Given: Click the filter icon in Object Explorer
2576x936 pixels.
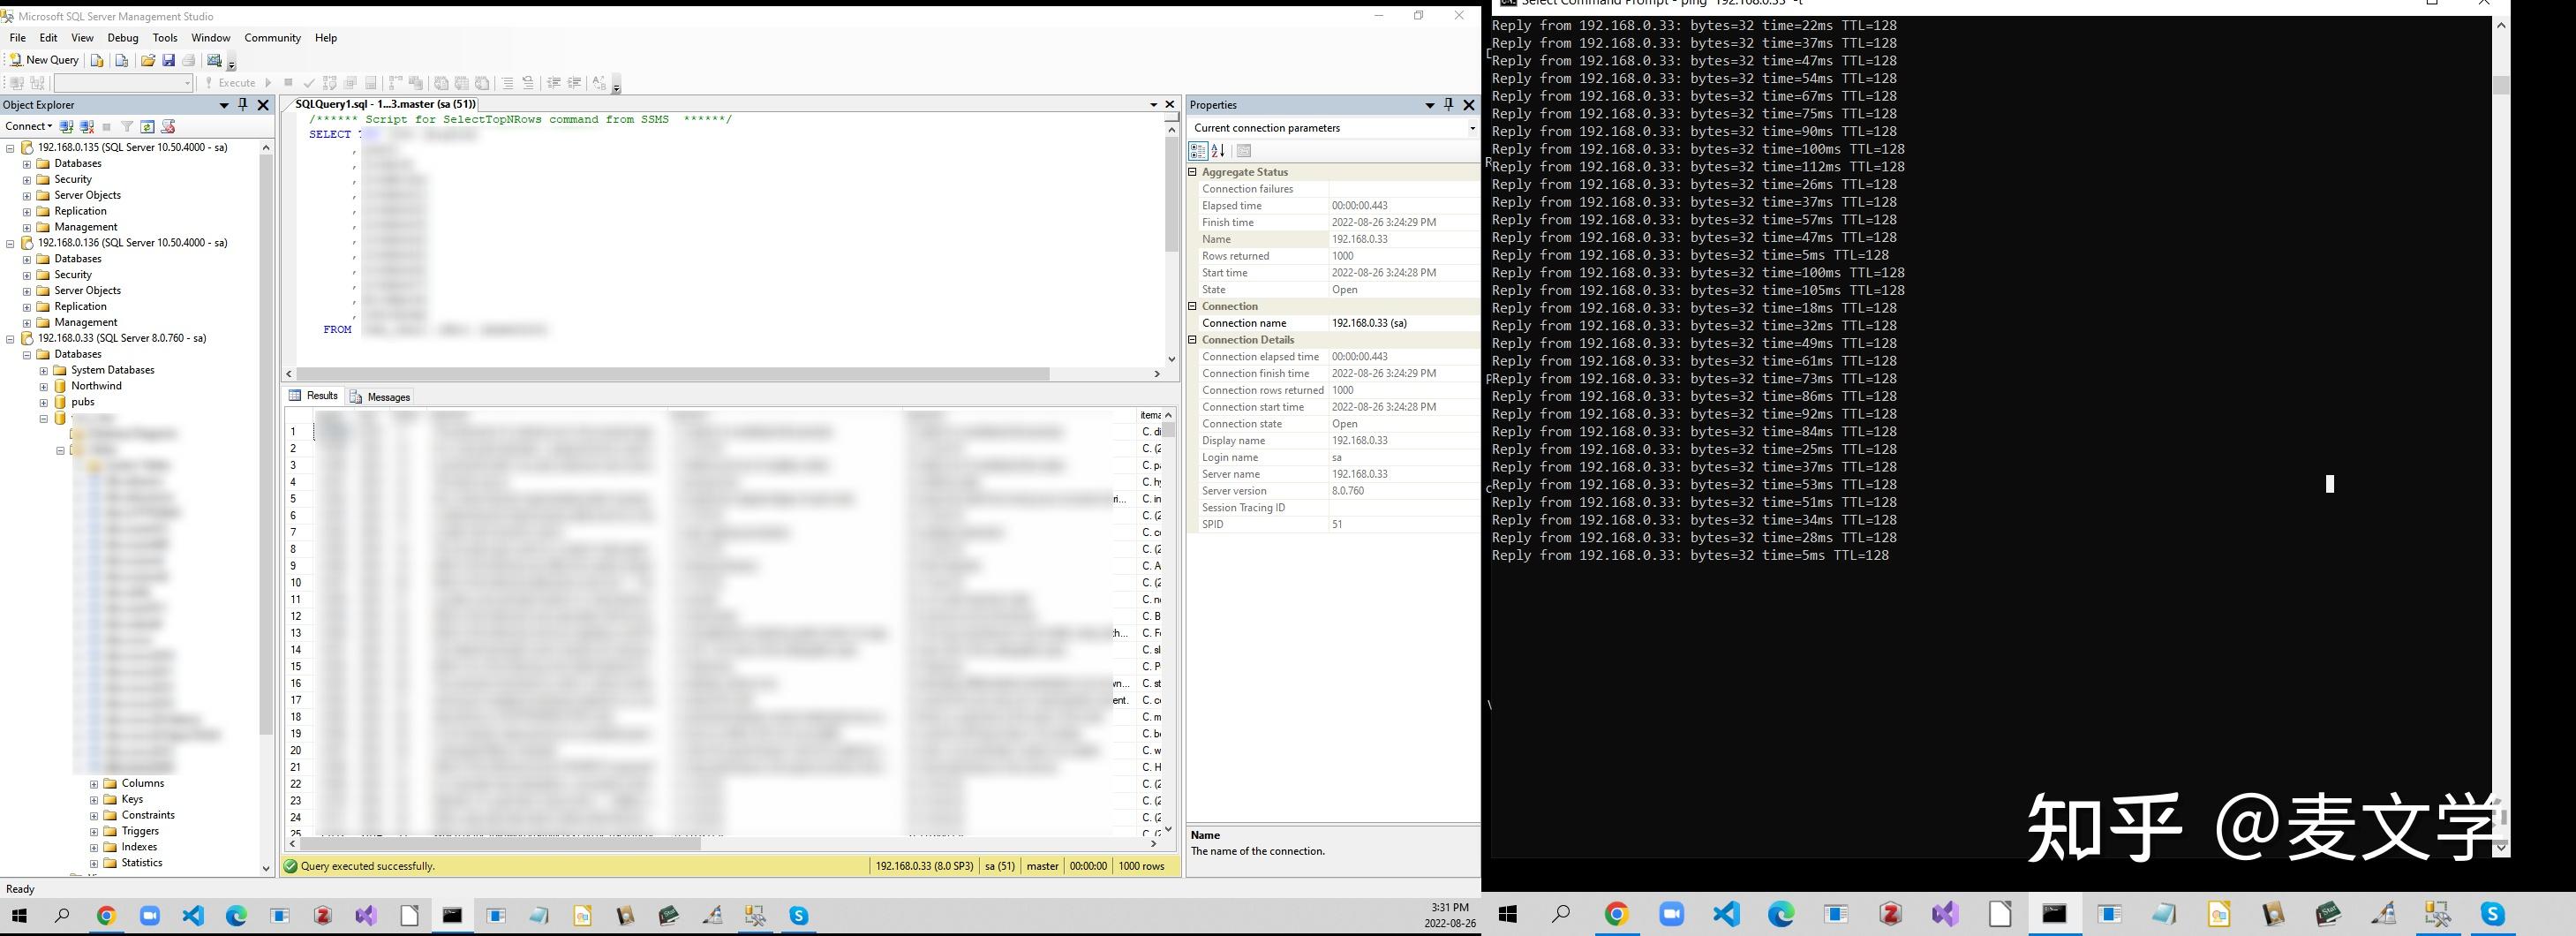Looking at the screenshot, I should [127, 127].
